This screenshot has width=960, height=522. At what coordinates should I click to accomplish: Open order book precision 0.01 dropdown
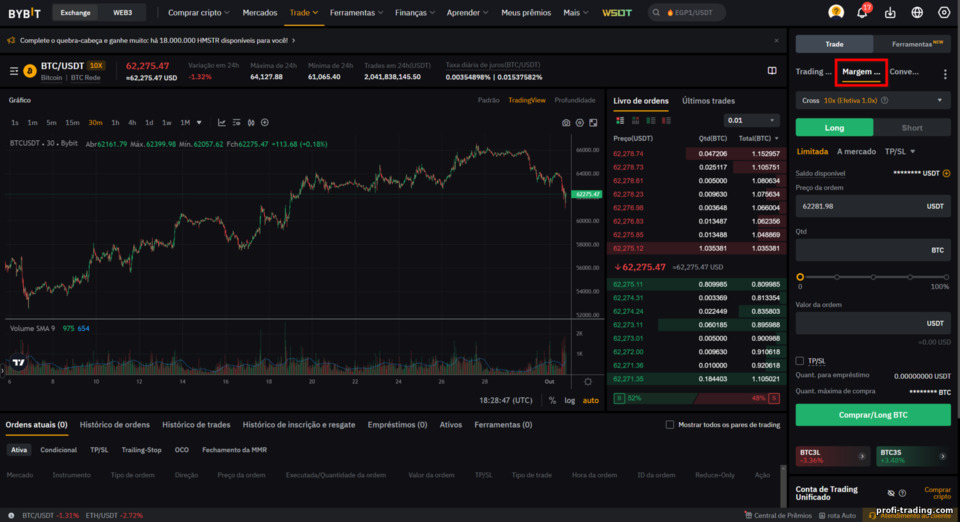[x=751, y=121]
